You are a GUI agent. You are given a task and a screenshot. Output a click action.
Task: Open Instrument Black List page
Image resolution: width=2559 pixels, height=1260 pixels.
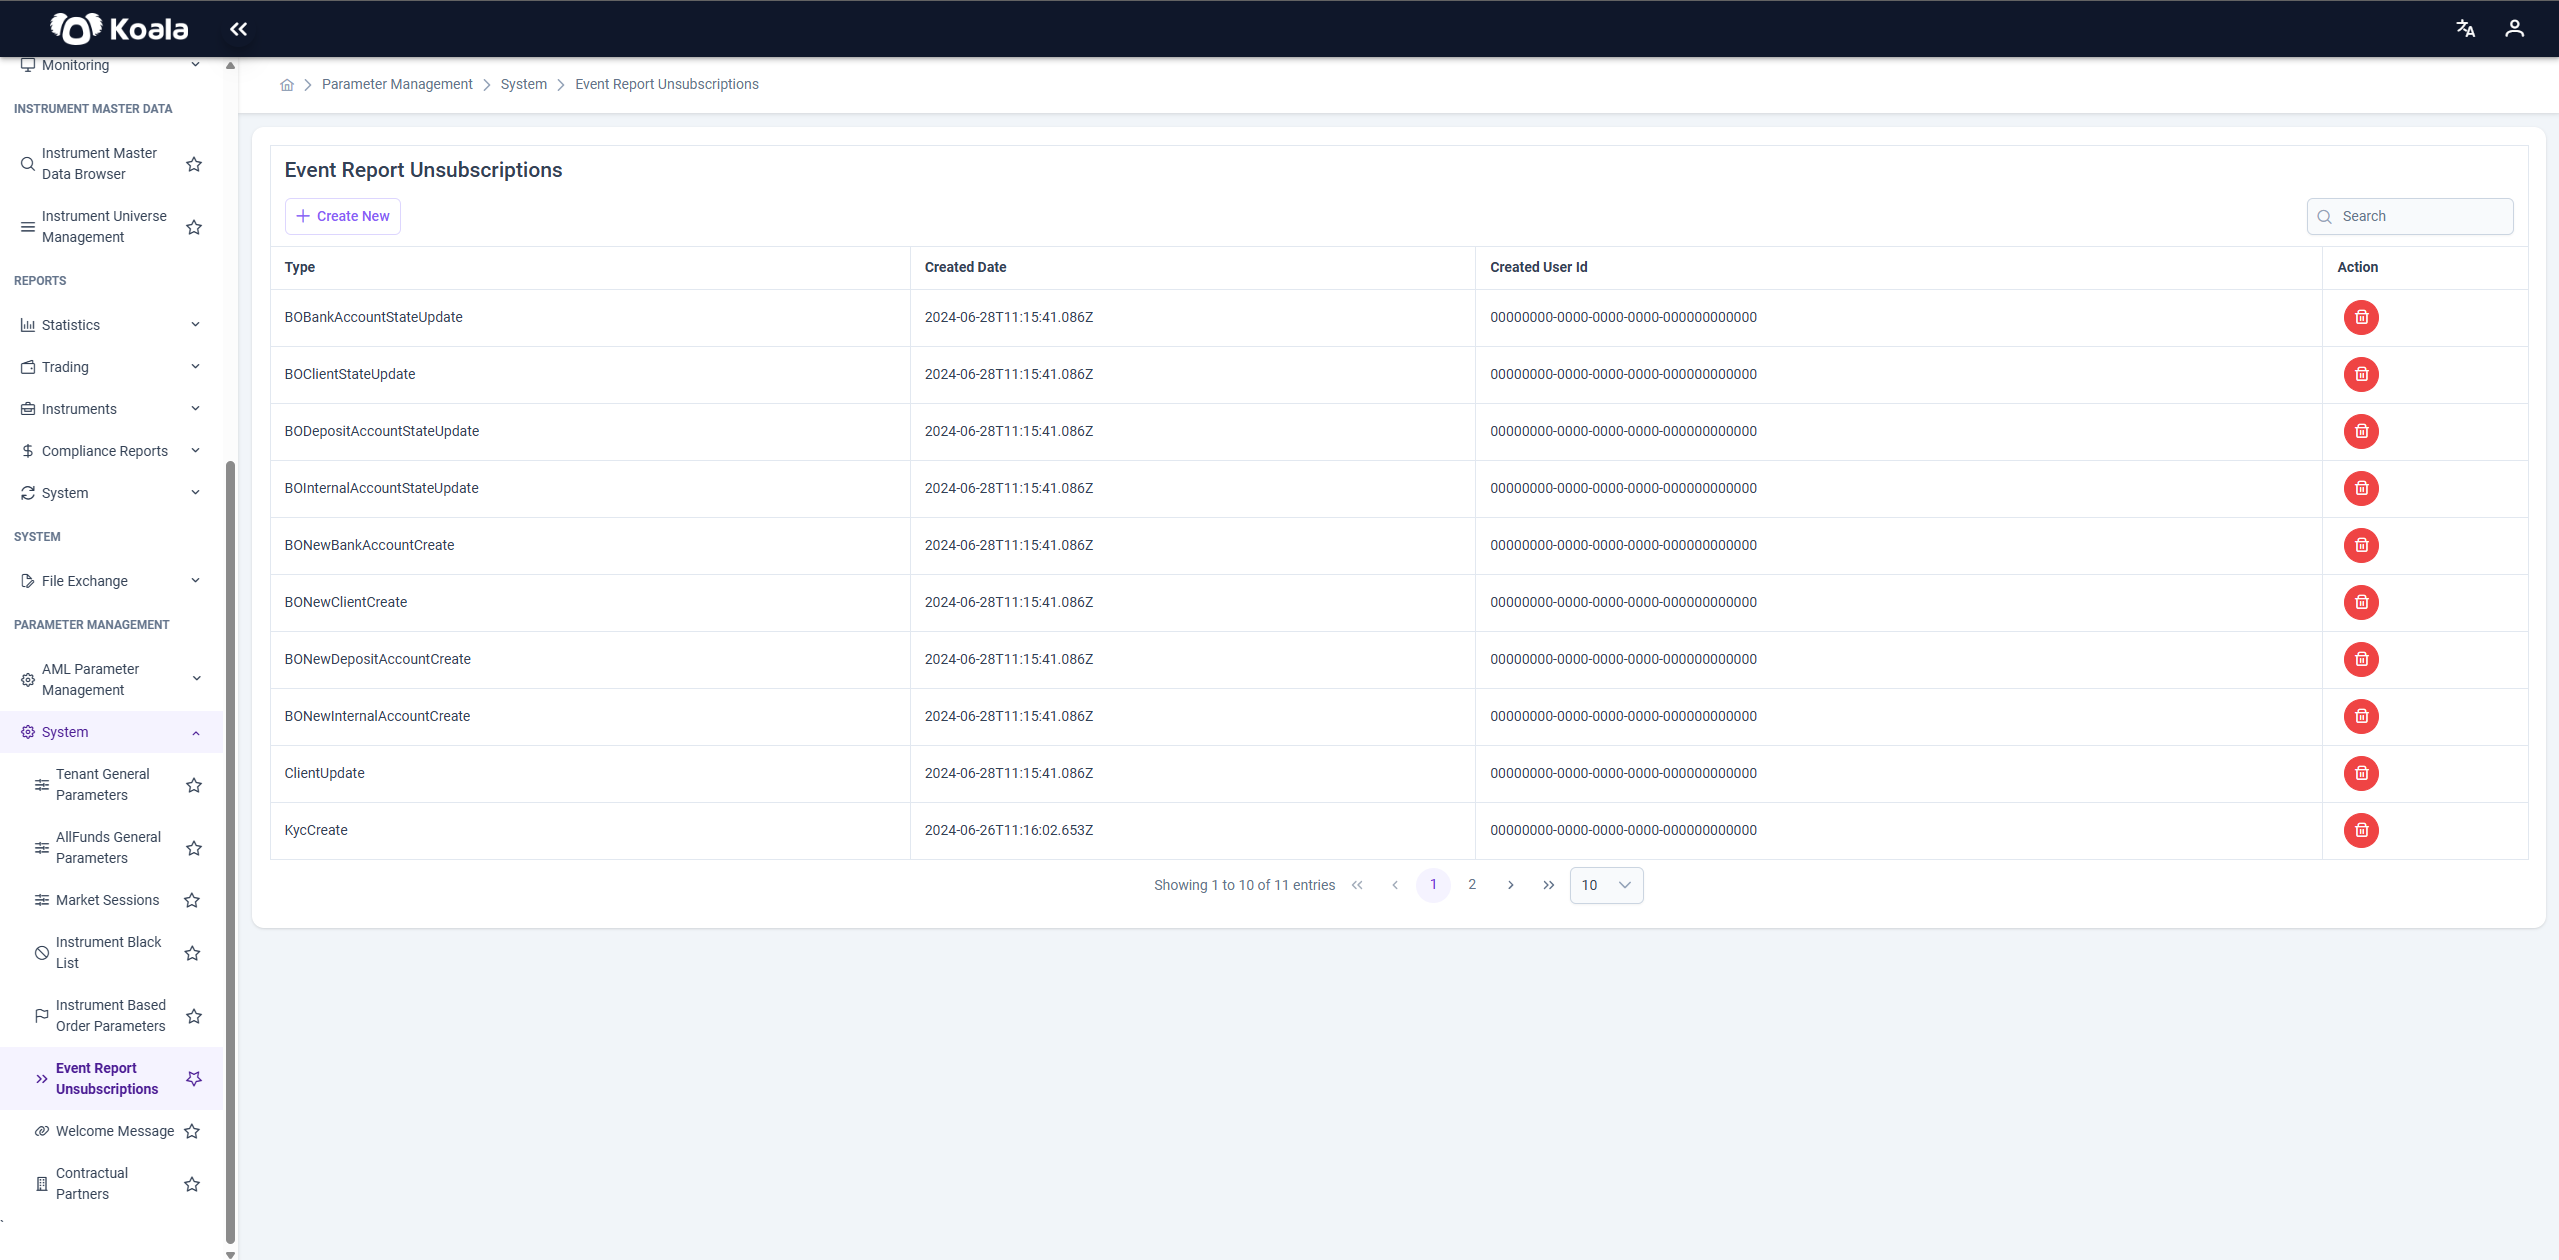tap(108, 953)
